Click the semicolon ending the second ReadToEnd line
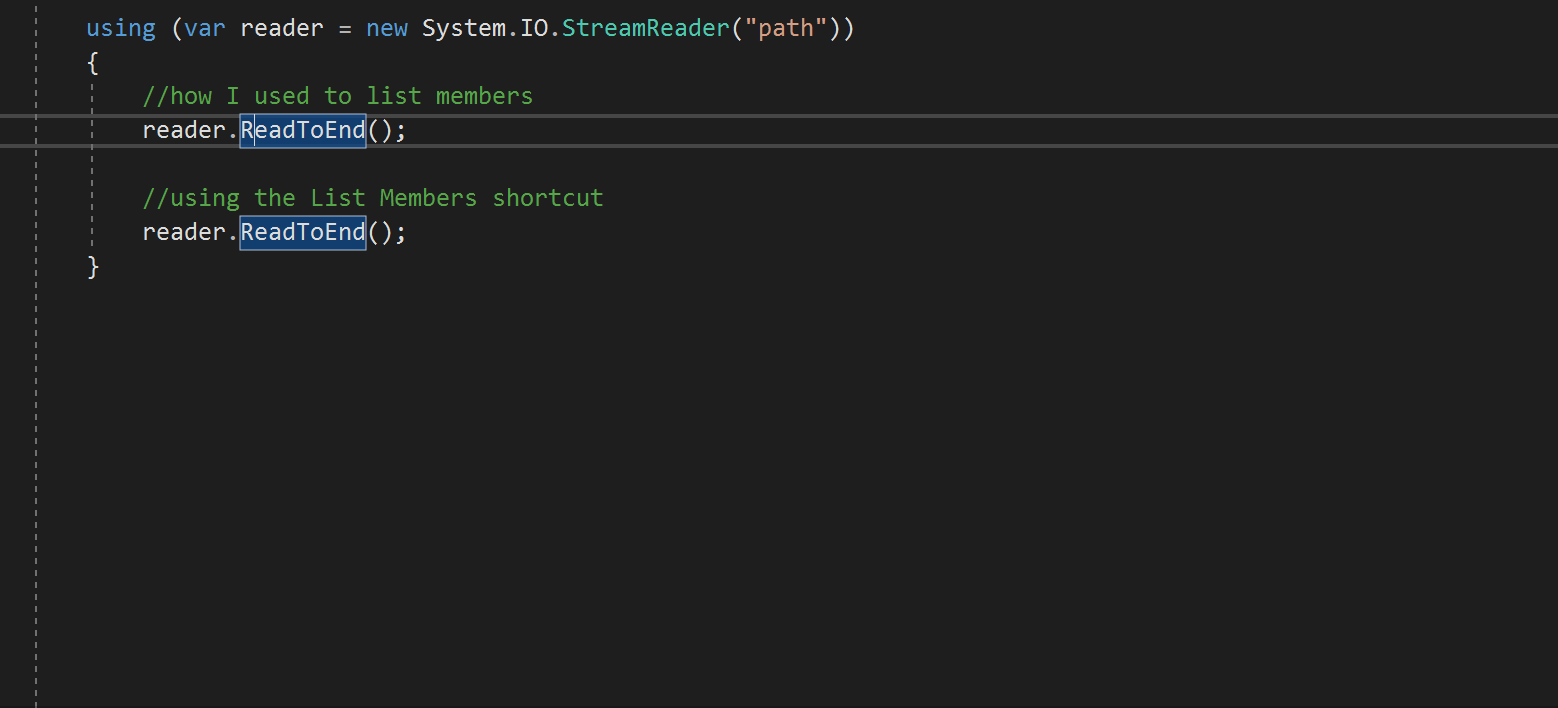1558x708 pixels. pos(401,232)
